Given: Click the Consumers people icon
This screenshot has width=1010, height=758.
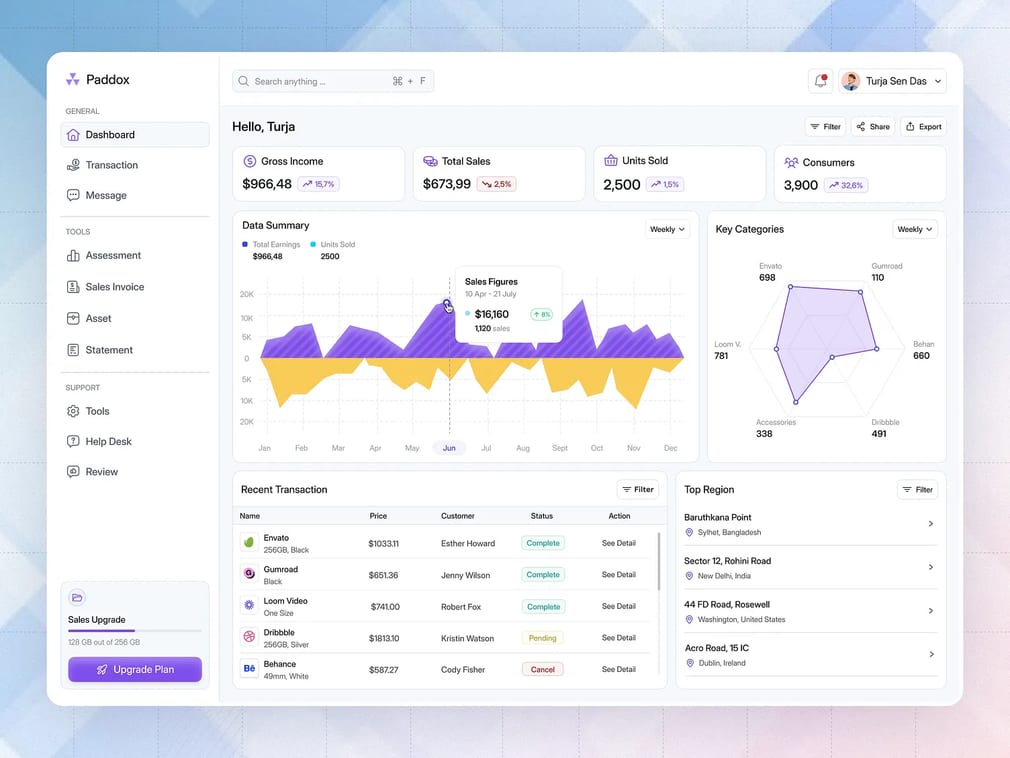Looking at the screenshot, I should pyautogui.click(x=791, y=162).
